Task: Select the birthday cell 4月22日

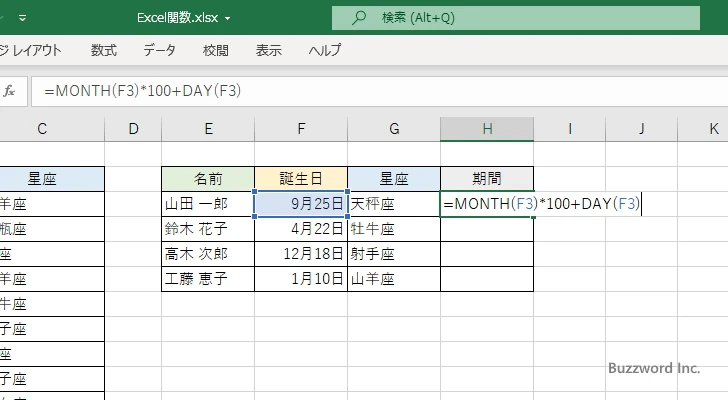Action: (x=301, y=229)
